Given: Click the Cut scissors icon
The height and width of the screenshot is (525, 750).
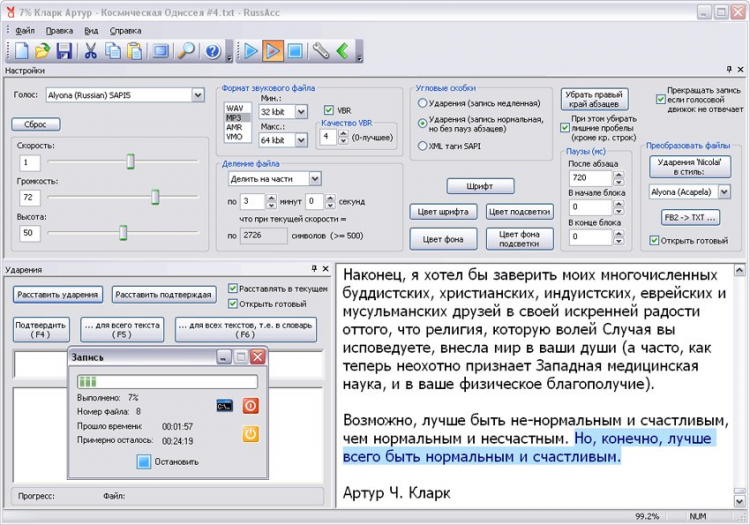Looking at the screenshot, I should pos(90,51).
